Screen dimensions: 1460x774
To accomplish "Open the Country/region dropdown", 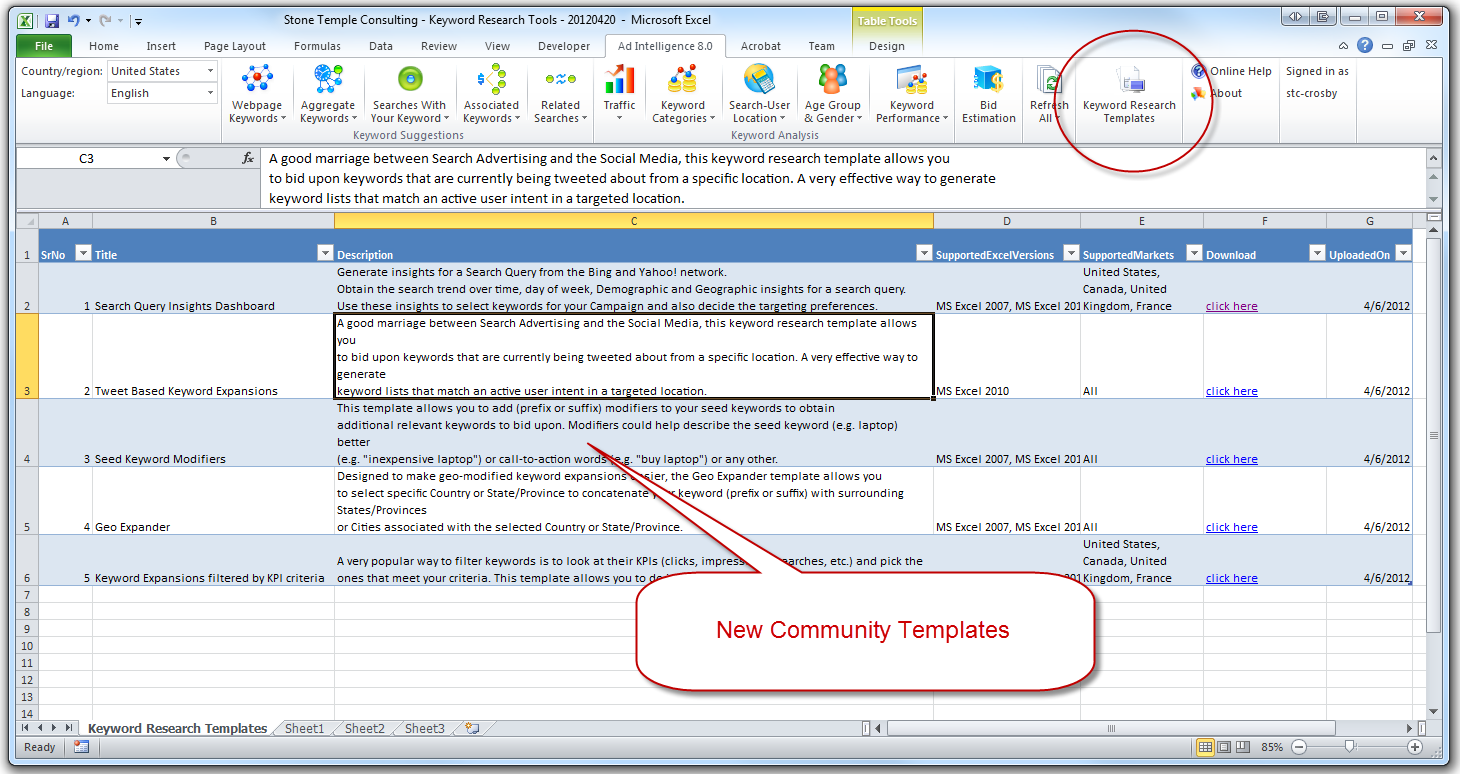I will [210, 71].
